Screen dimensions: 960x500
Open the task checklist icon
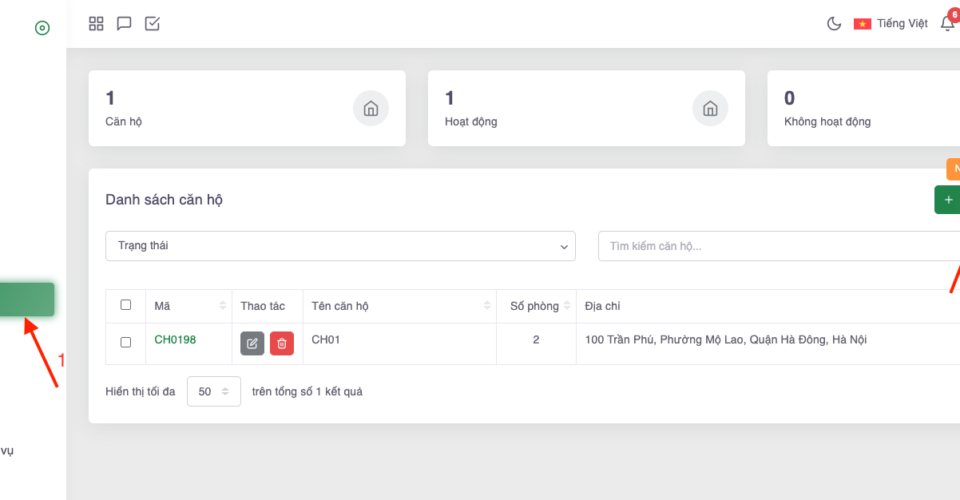click(x=152, y=23)
